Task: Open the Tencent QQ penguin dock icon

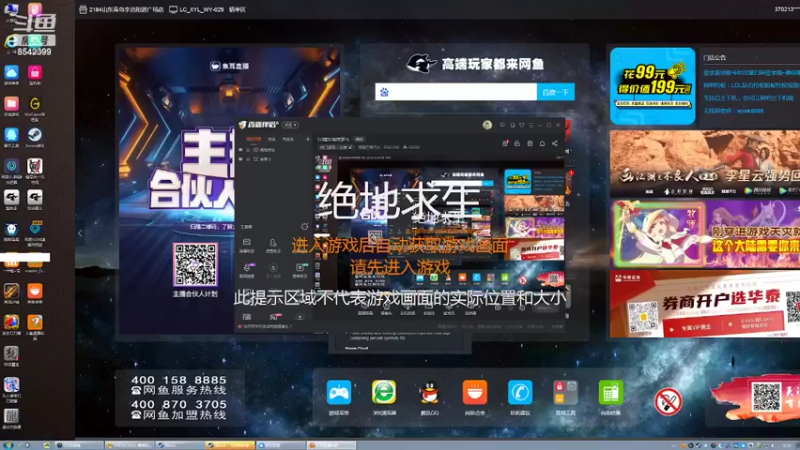Action: 429,393
